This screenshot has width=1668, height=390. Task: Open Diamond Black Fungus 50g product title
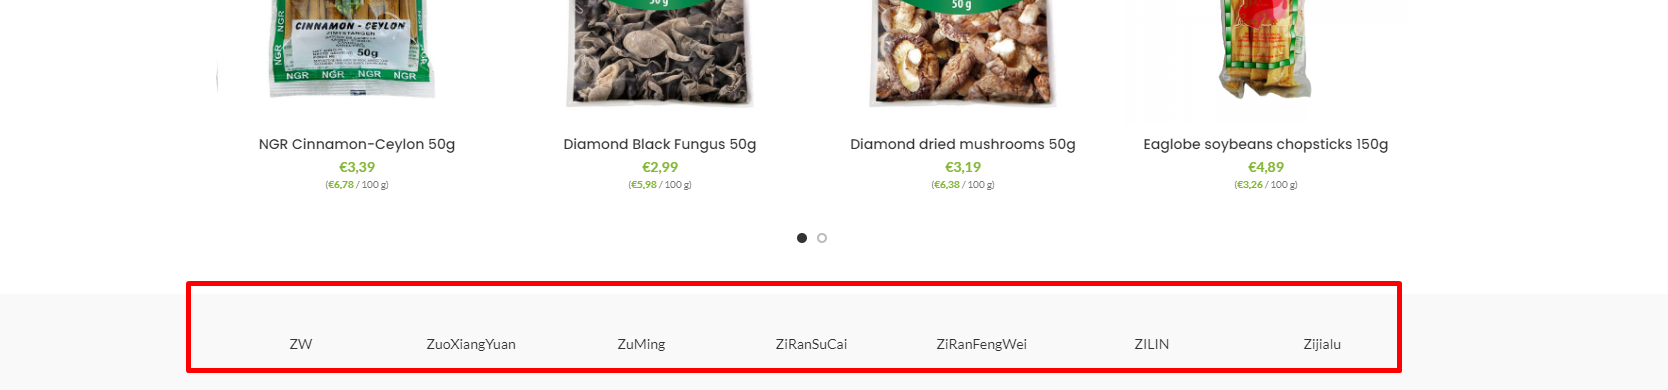[660, 144]
